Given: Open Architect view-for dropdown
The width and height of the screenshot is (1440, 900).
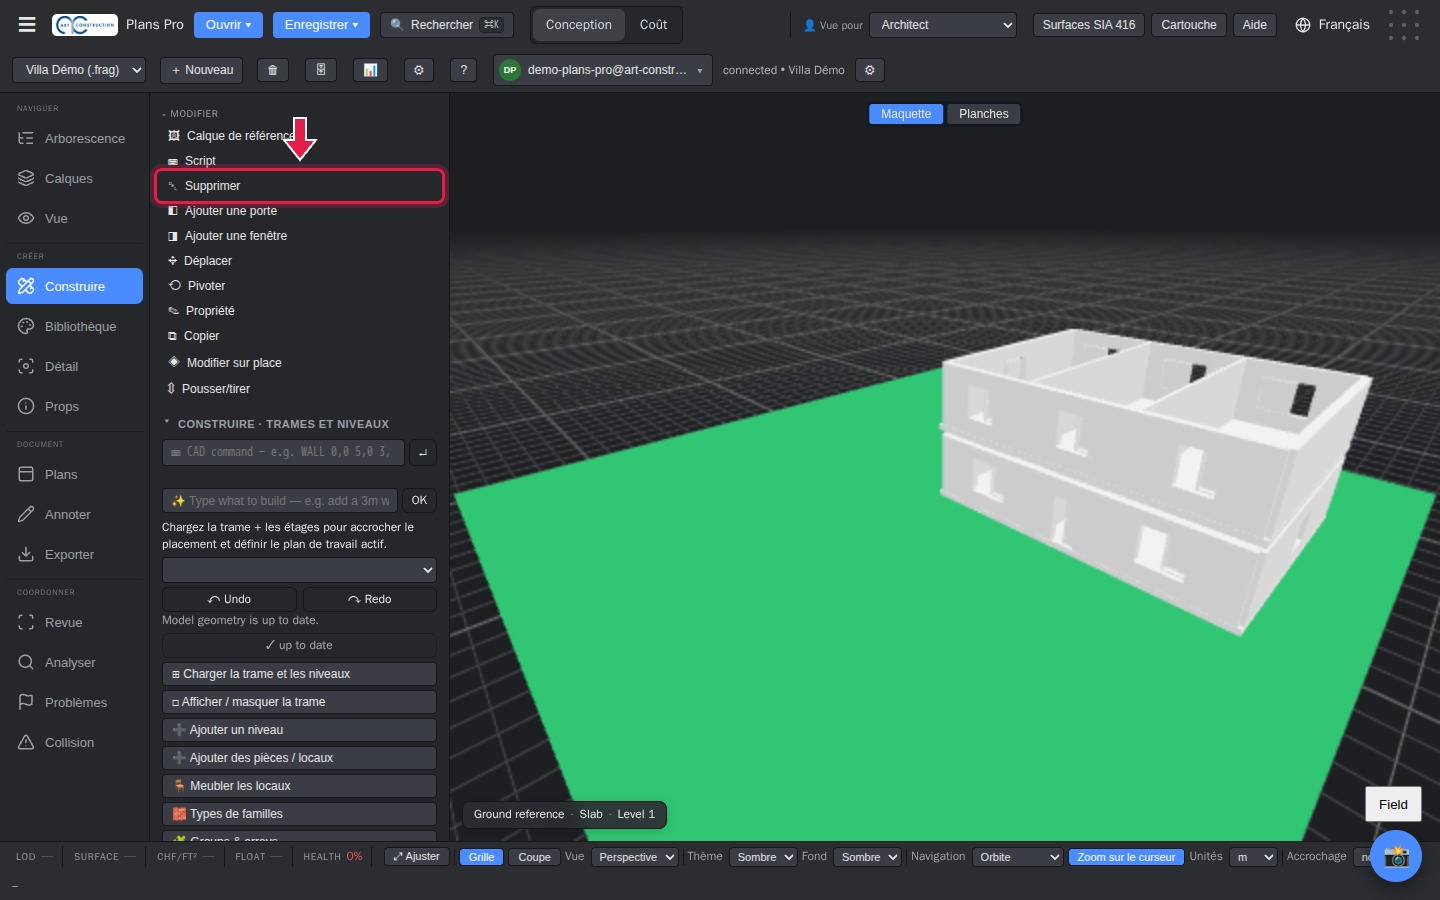Looking at the screenshot, I should click(943, 24).
